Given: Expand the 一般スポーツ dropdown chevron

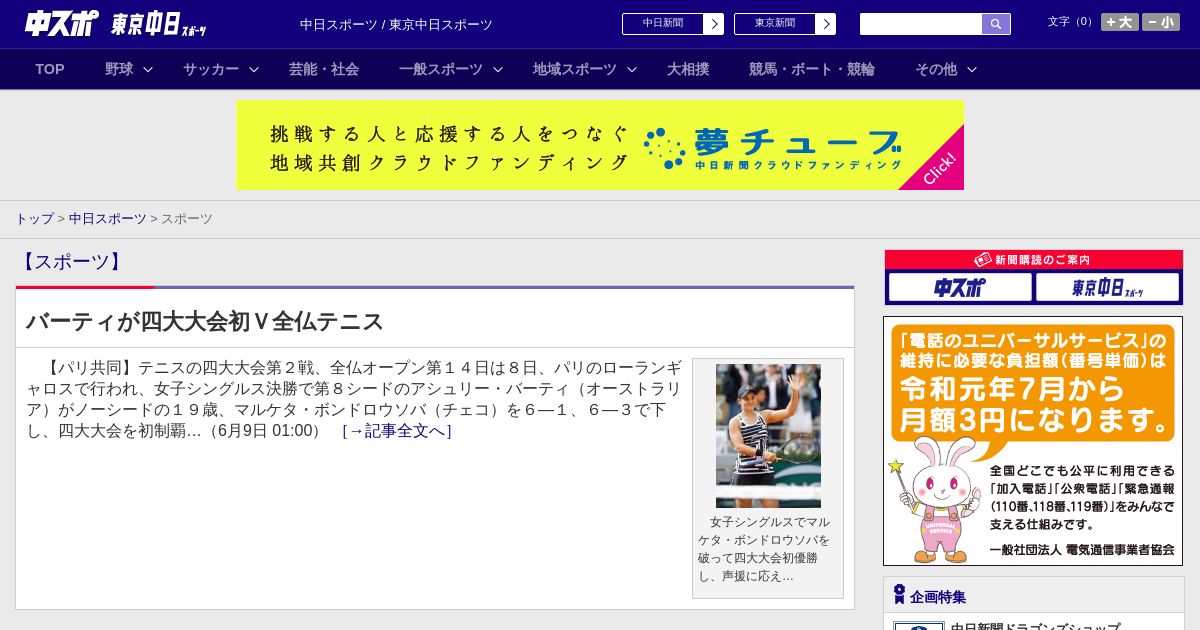Looking at the screenshot, I should 498,69.
